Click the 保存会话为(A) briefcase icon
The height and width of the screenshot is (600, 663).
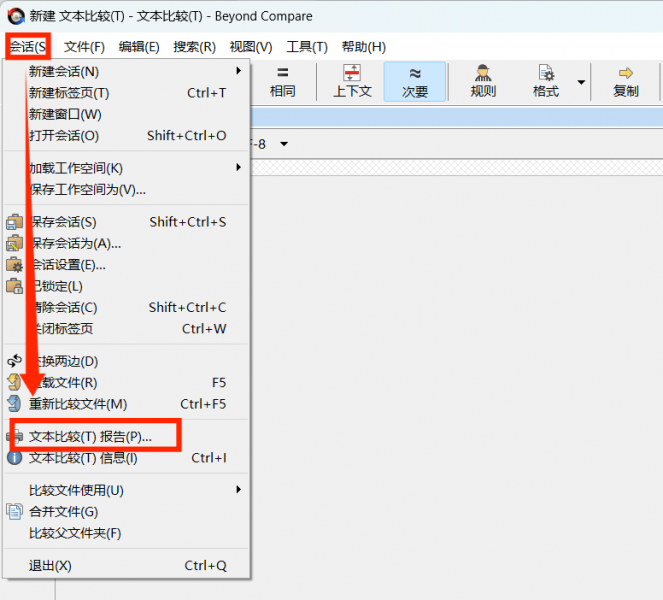tap(14, 243)
